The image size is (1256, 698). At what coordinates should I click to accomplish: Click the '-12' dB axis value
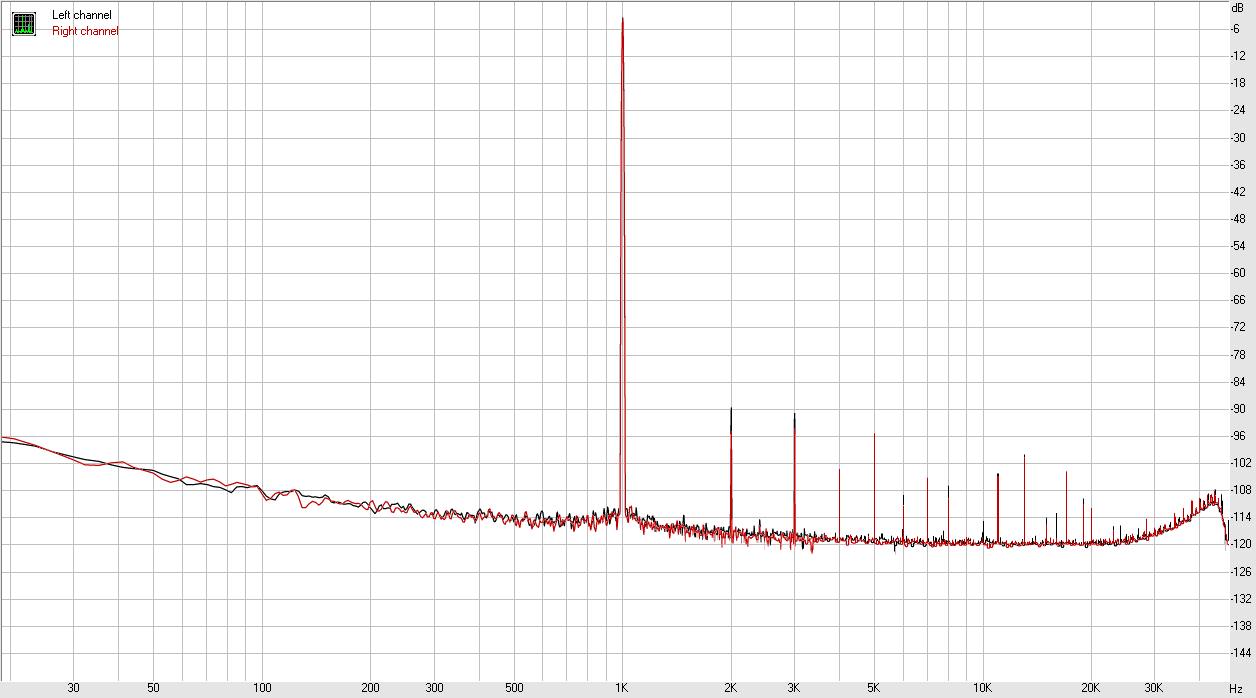tap(1238, 56)
